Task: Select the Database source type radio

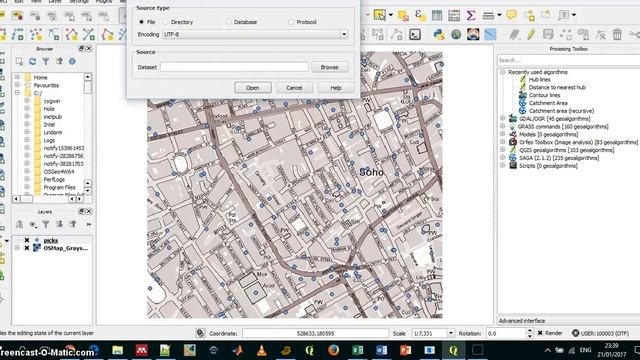Action: point(228,22)
